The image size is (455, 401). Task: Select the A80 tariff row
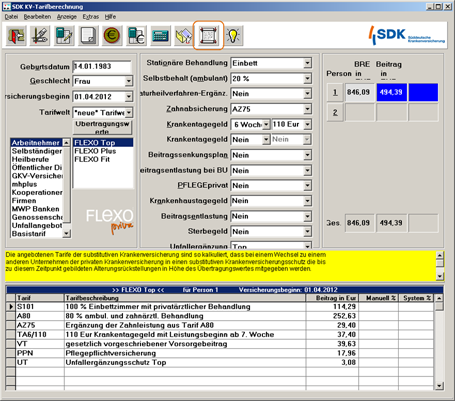tap(221, 316)
